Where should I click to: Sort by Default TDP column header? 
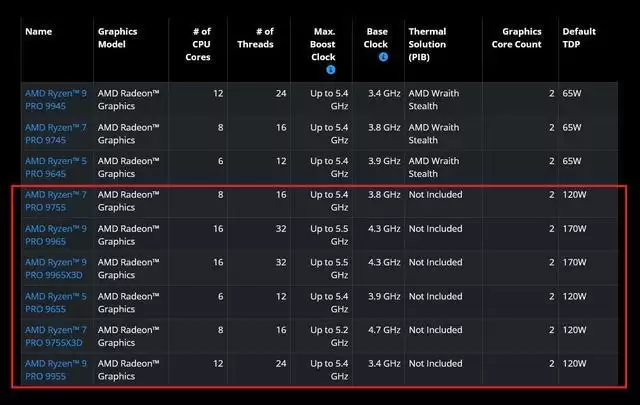click(x=579, y=38)
